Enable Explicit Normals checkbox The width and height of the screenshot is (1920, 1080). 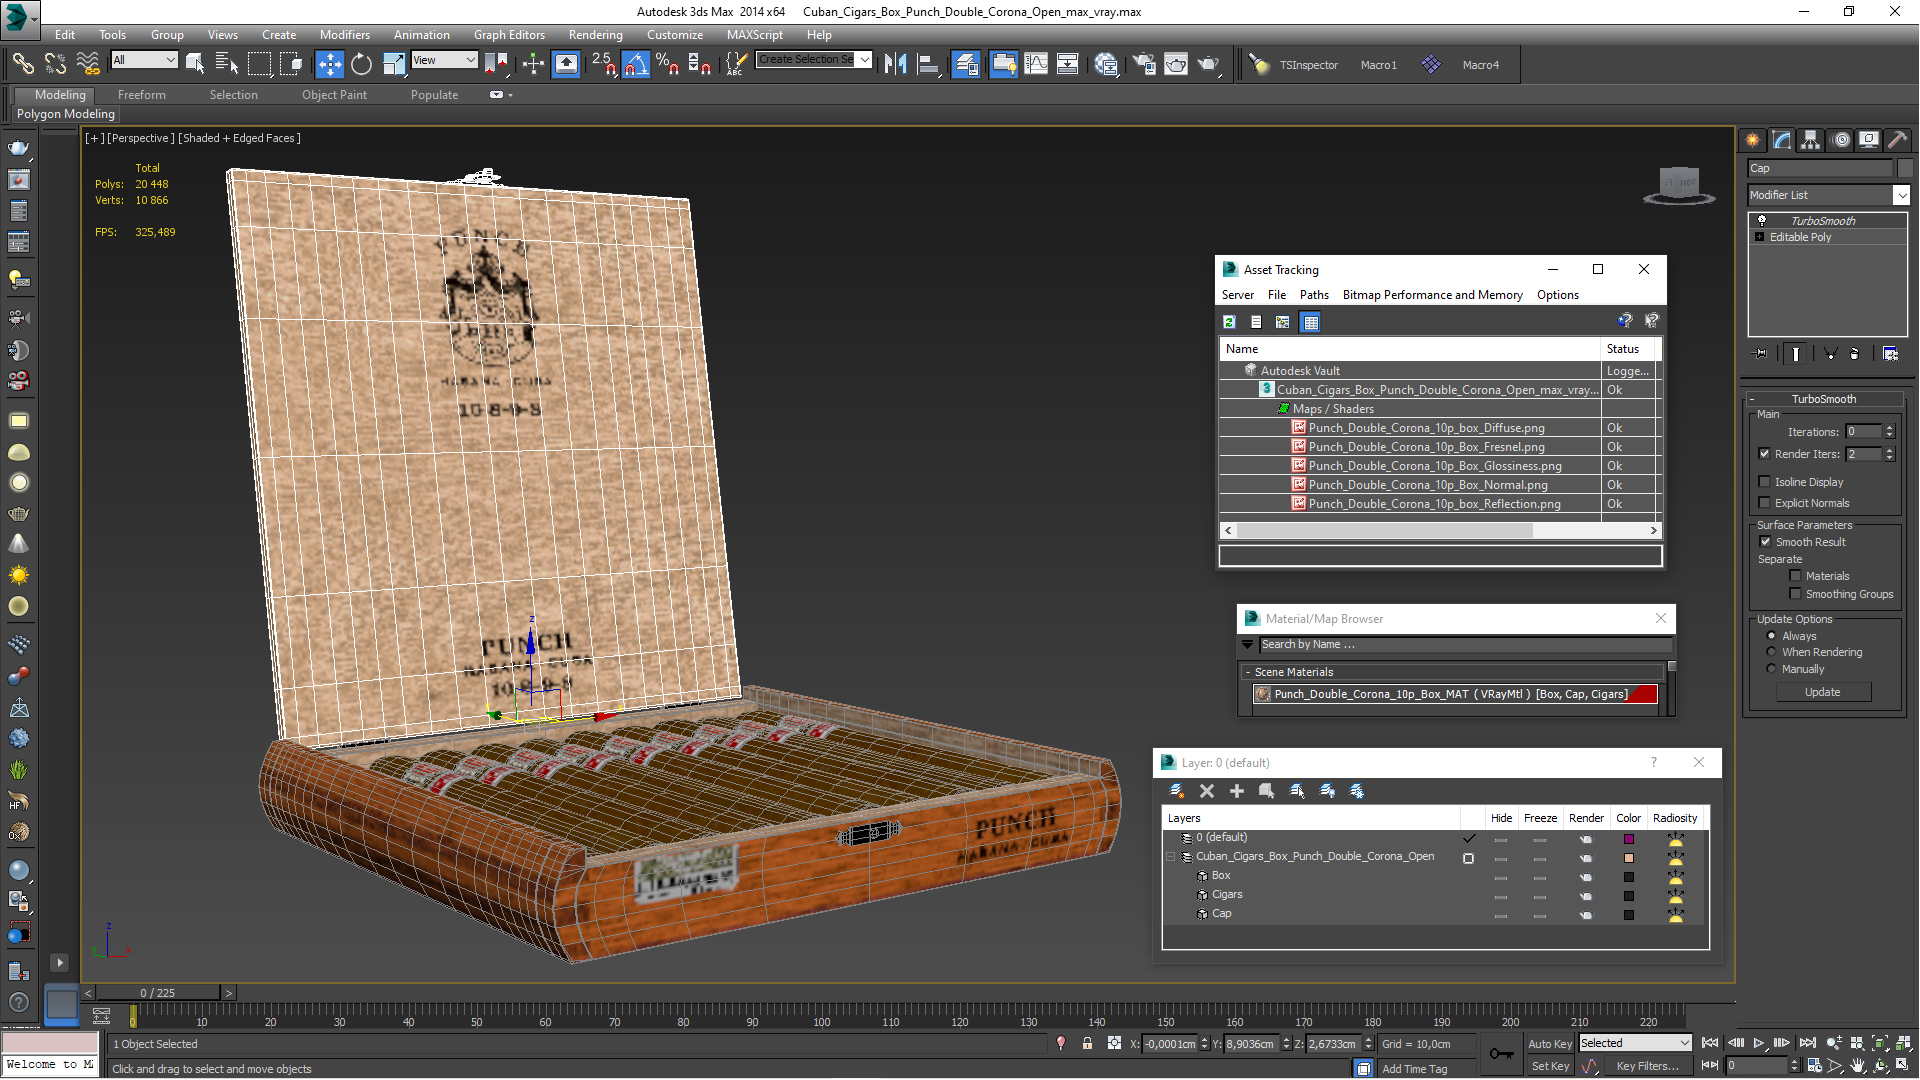[1765, 503]
